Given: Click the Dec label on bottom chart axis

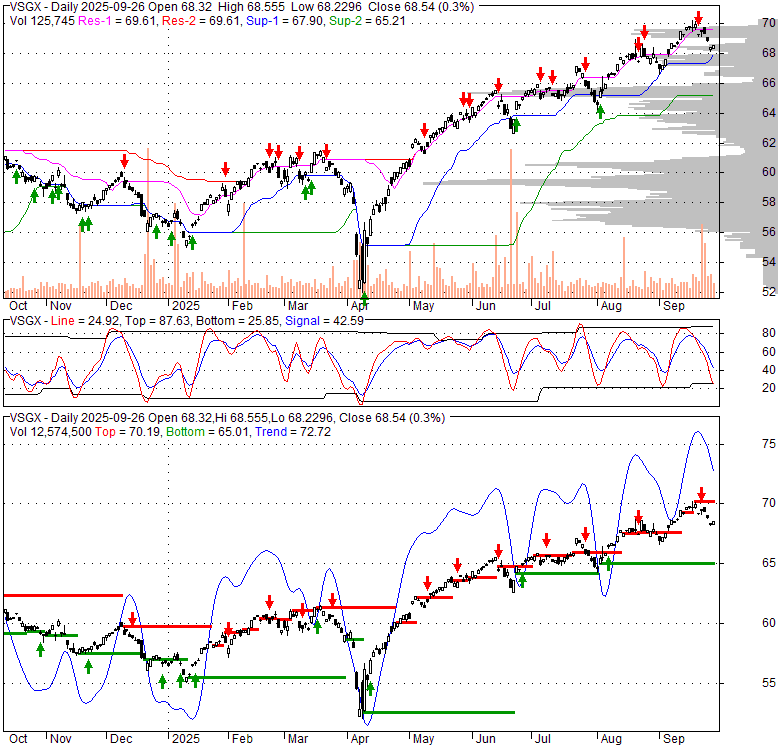Looking at the screenshot, I should (x=121, y=739).
